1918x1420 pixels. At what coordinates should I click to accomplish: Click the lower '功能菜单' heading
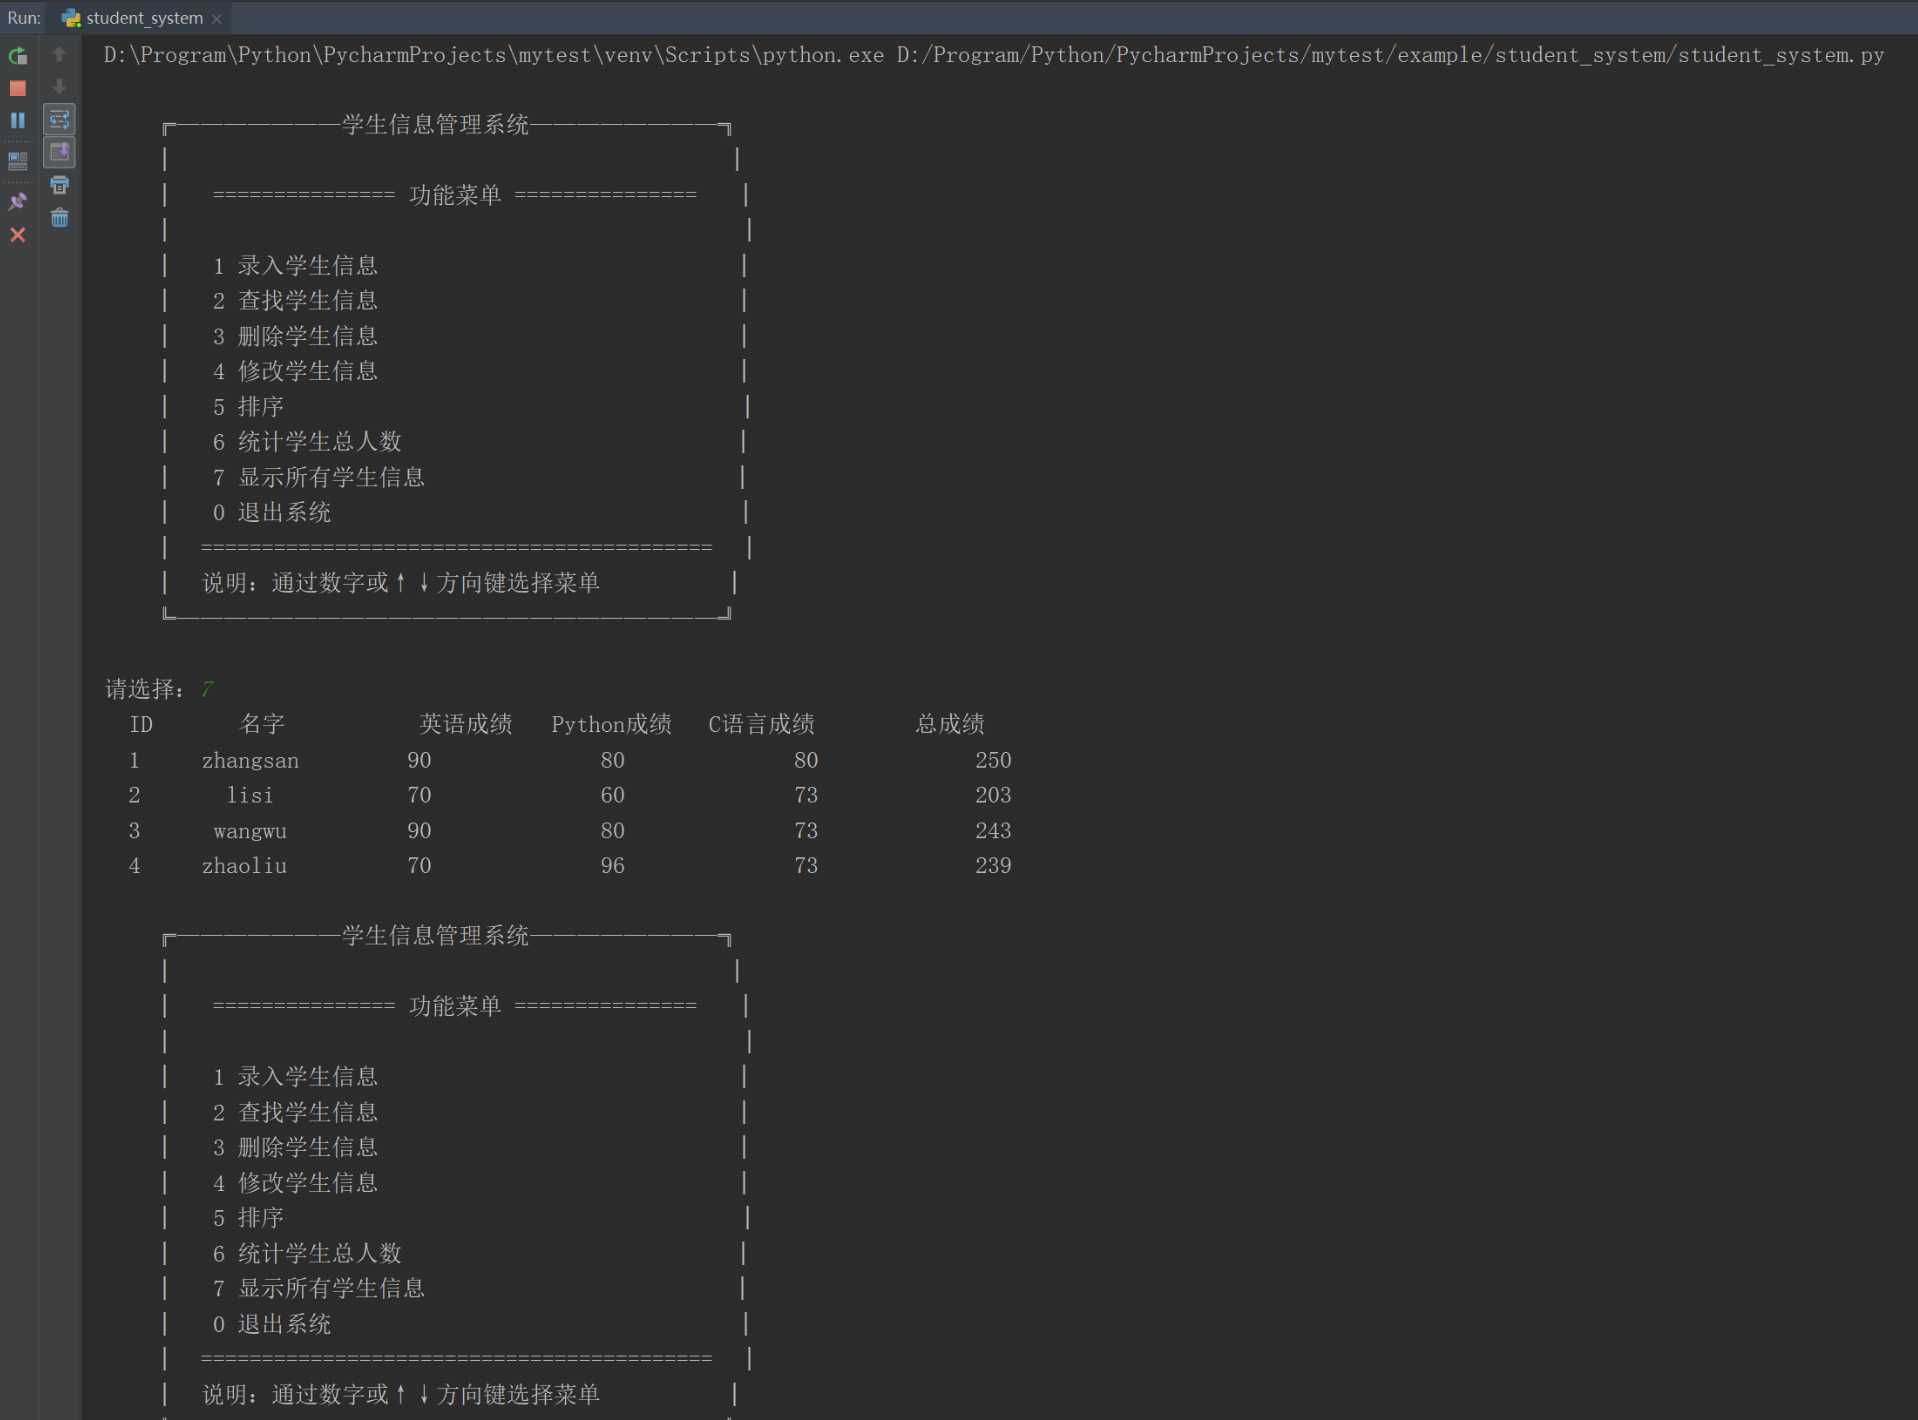455,1006
